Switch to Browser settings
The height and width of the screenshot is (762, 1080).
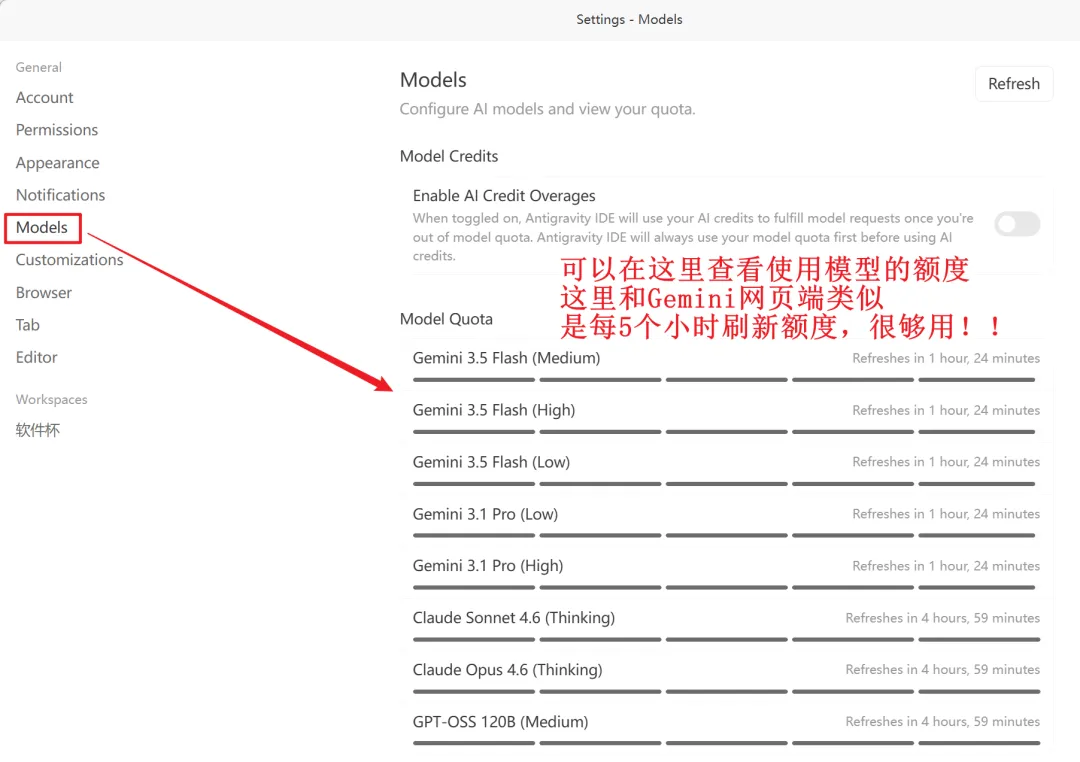43,293
